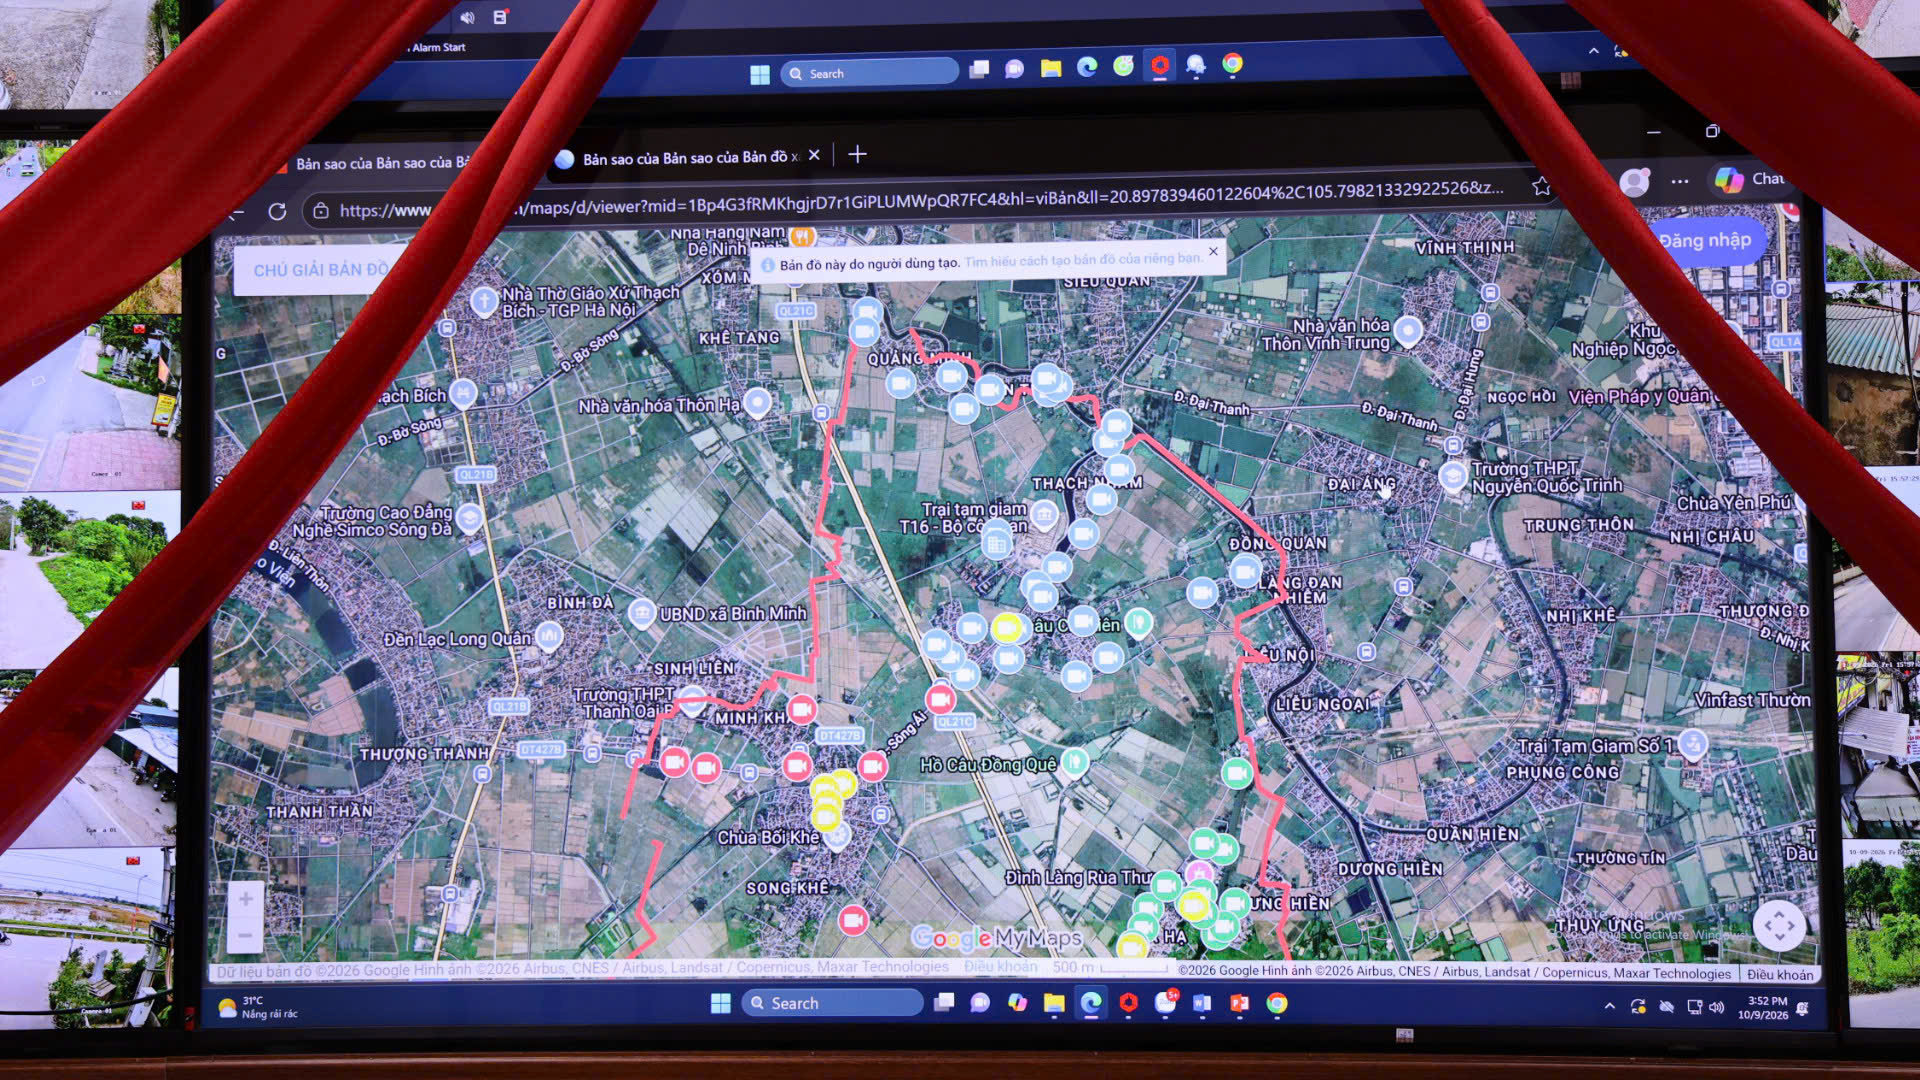Close the active map tab

814,155
